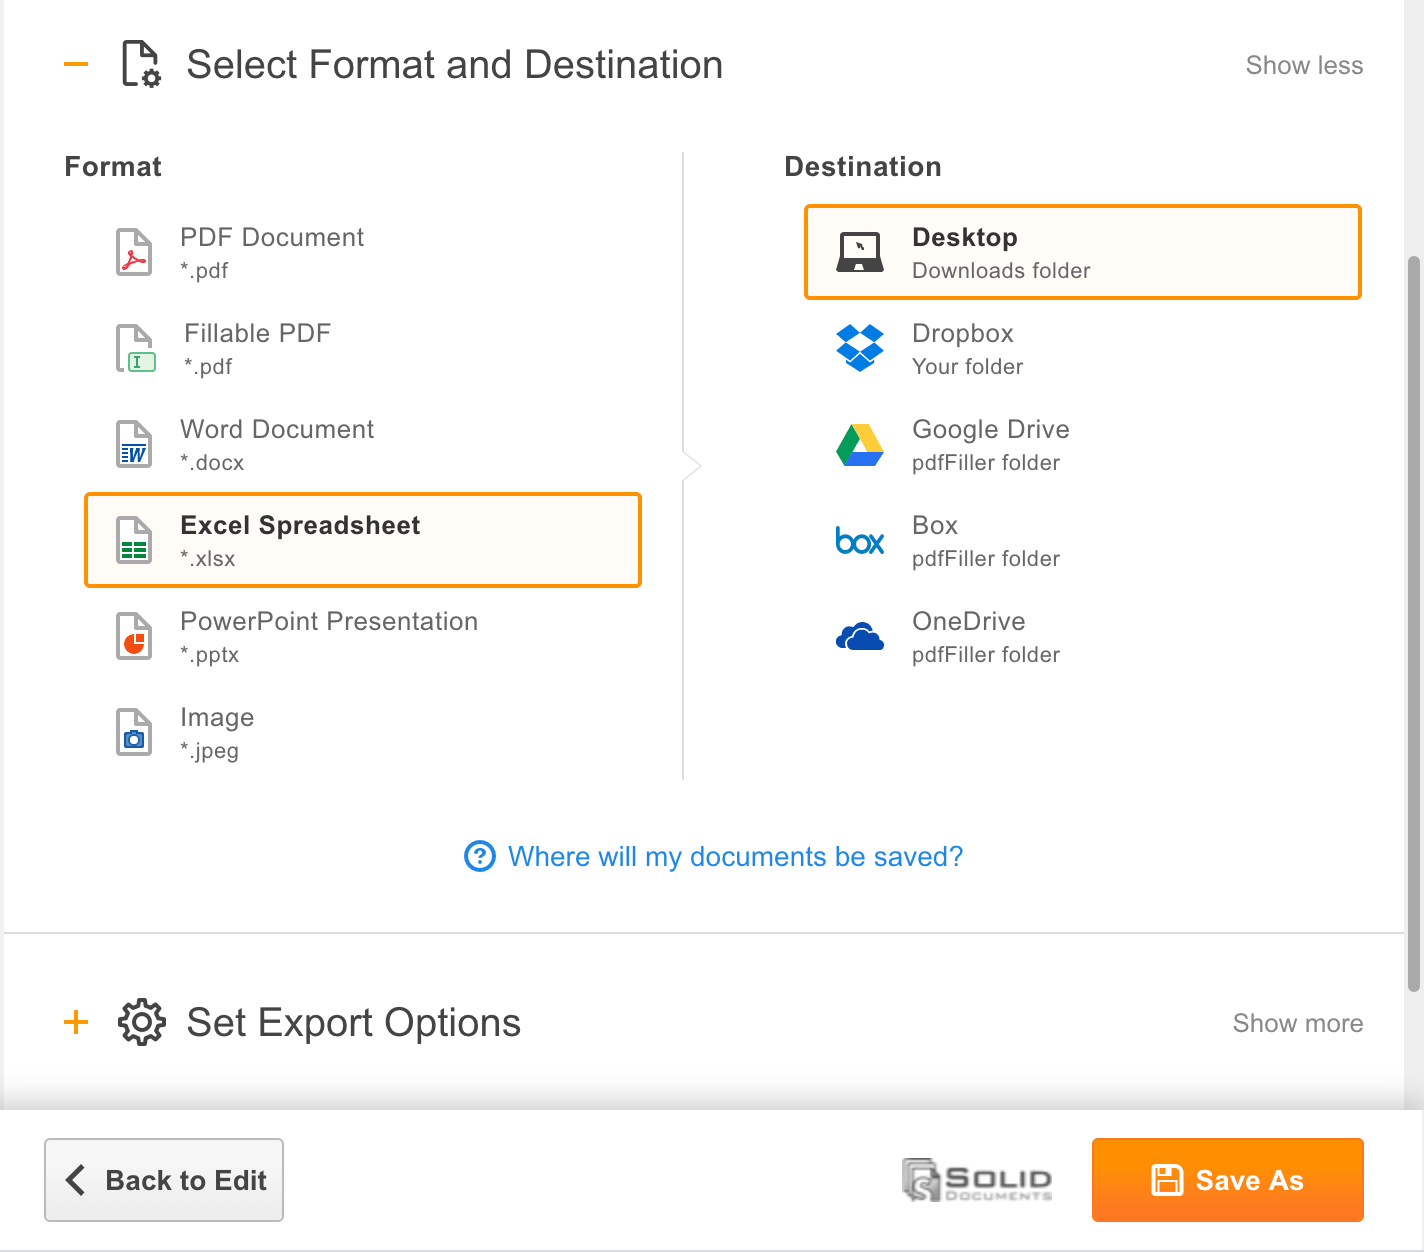Click the question mark help icon

tap(480, 856)
